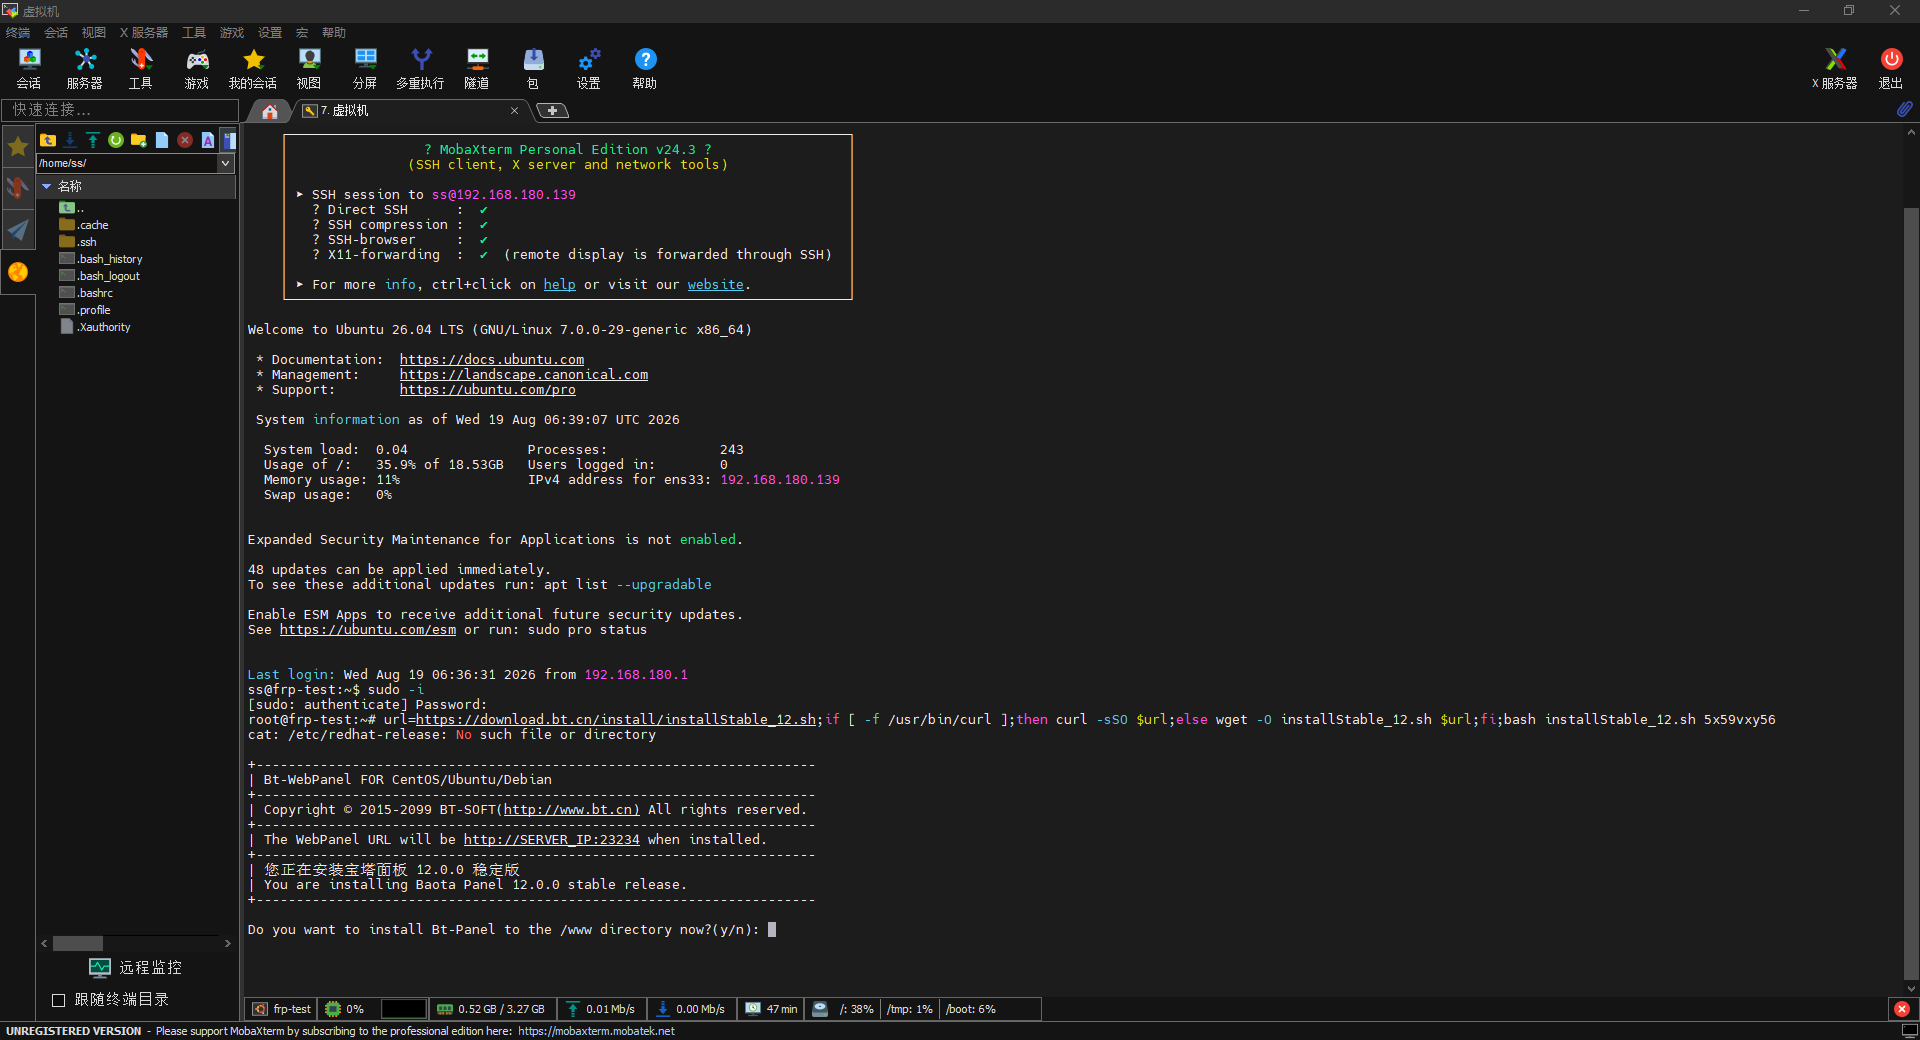Screen dimensions: 1920x1040
Task: Open the 隧道 (Tunneling) toolbar icon
Action: click(477, 69)
